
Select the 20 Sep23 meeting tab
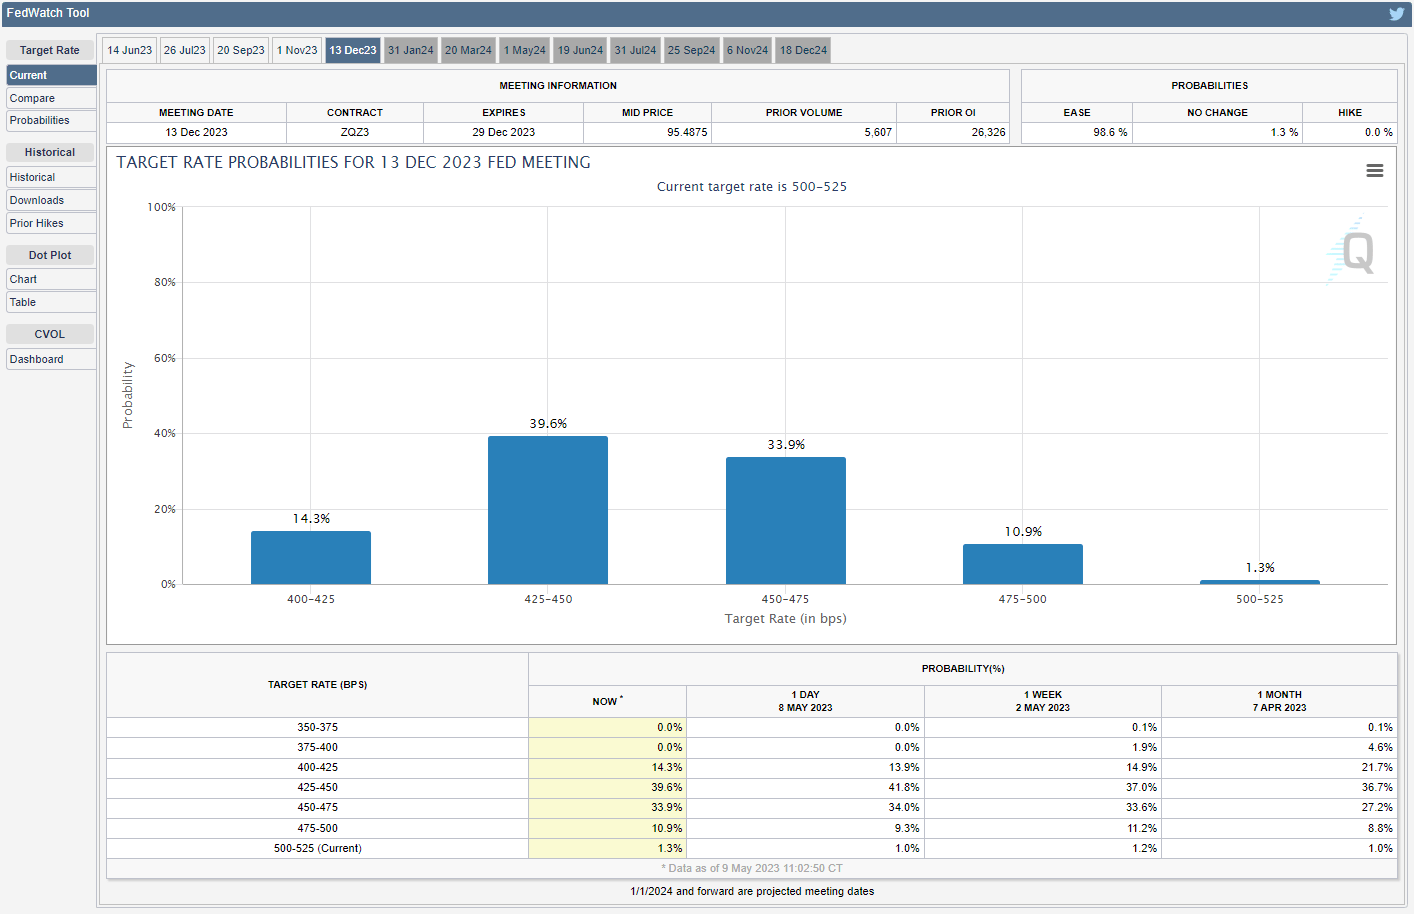point(241,50)
